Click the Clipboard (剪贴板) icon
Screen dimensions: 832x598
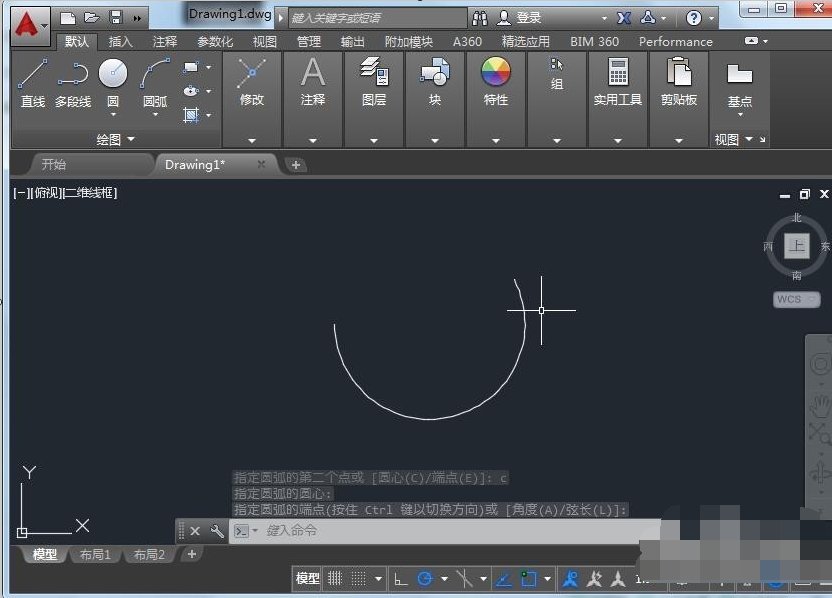[x=679, y=74]
